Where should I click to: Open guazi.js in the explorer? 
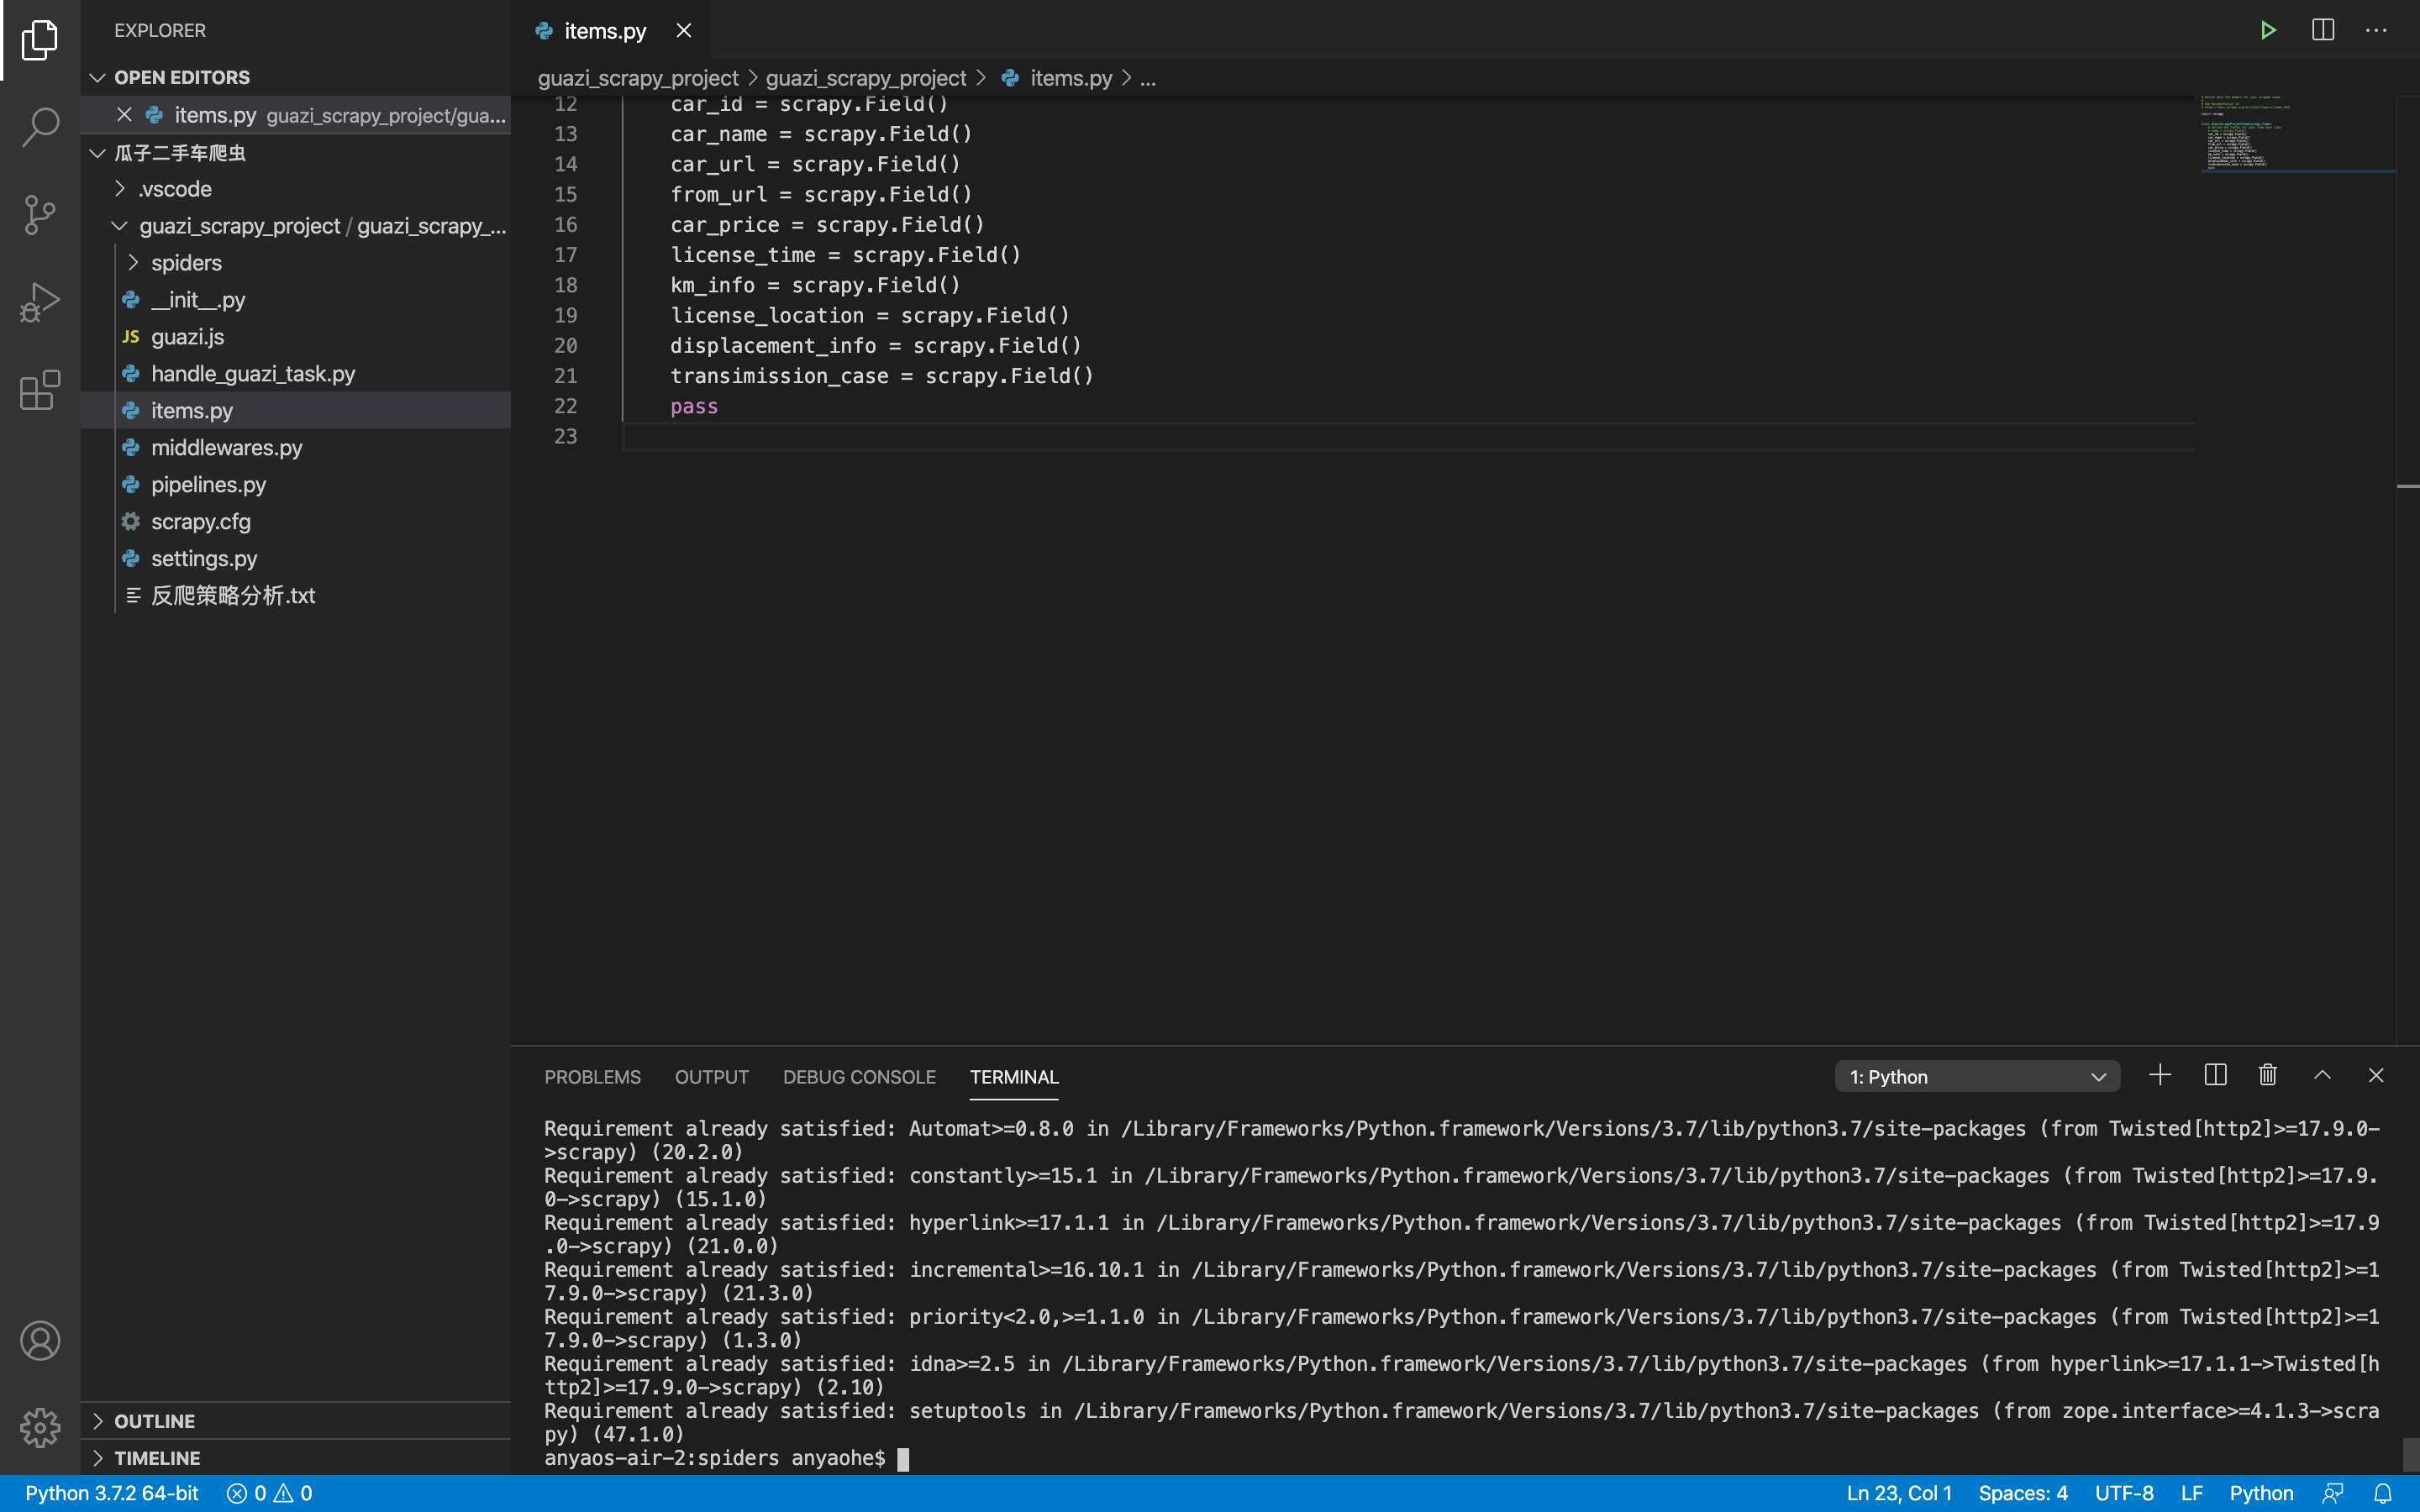click(296, 337)
